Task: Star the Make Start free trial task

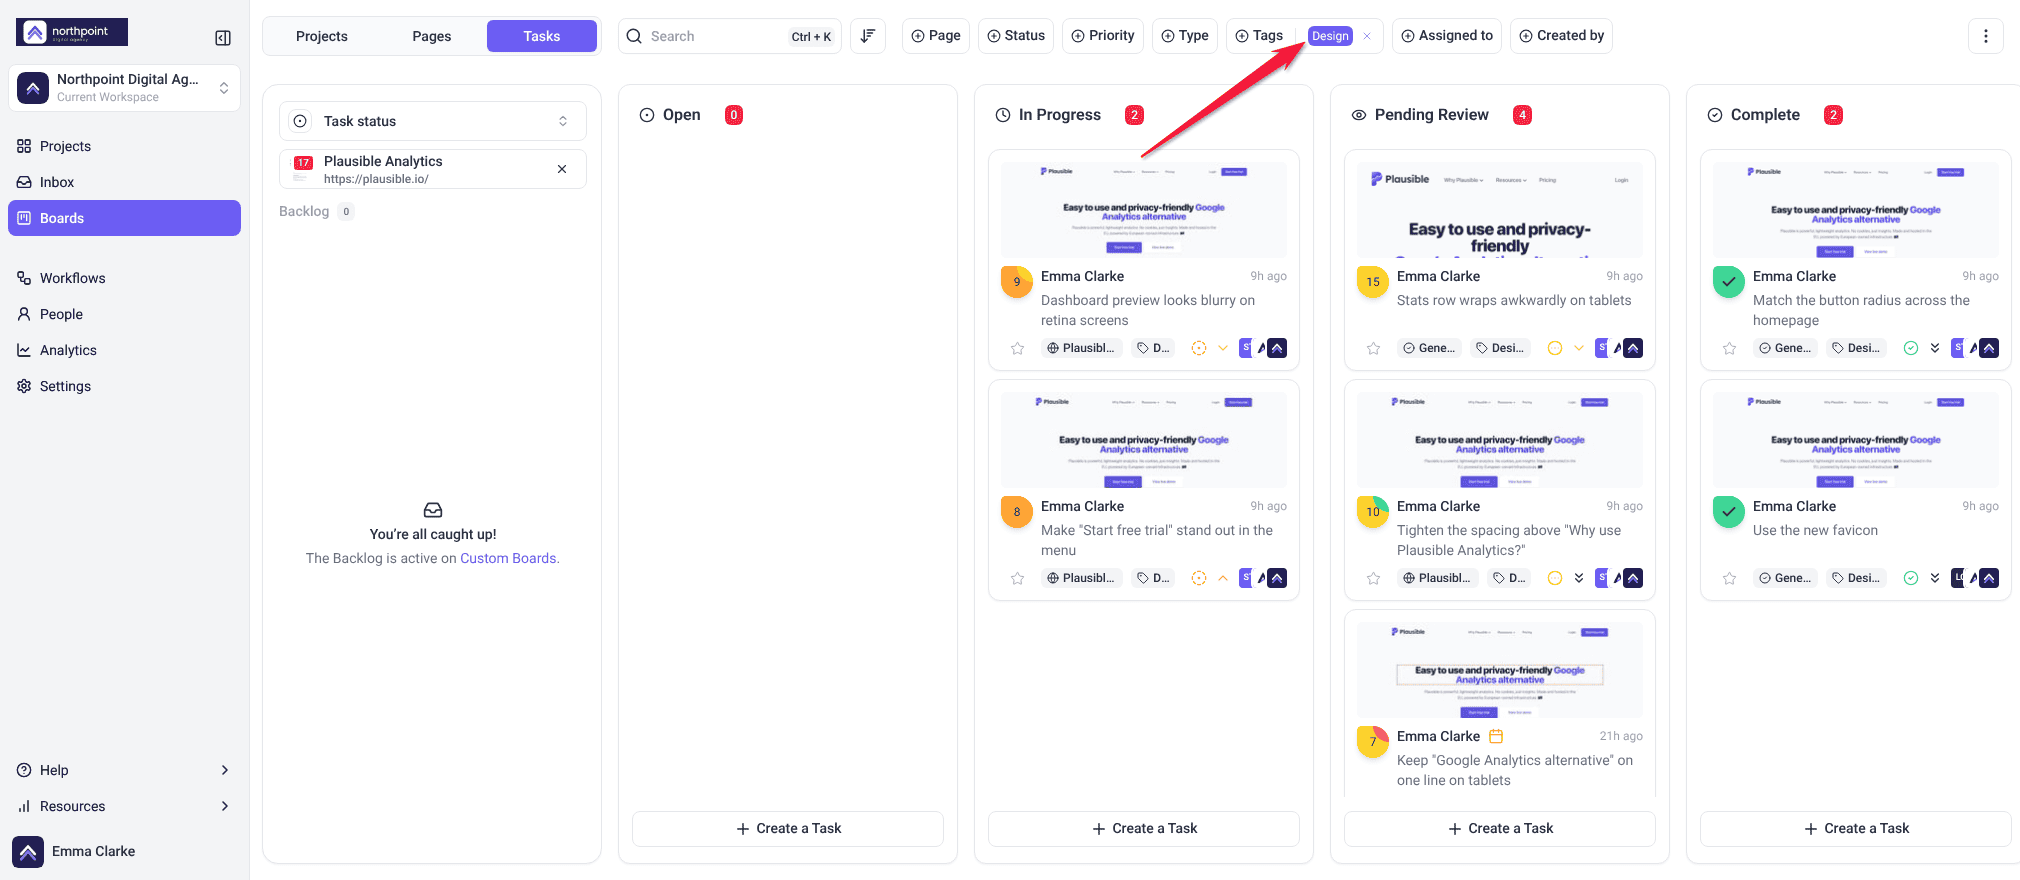Action: coord(1017,578)
